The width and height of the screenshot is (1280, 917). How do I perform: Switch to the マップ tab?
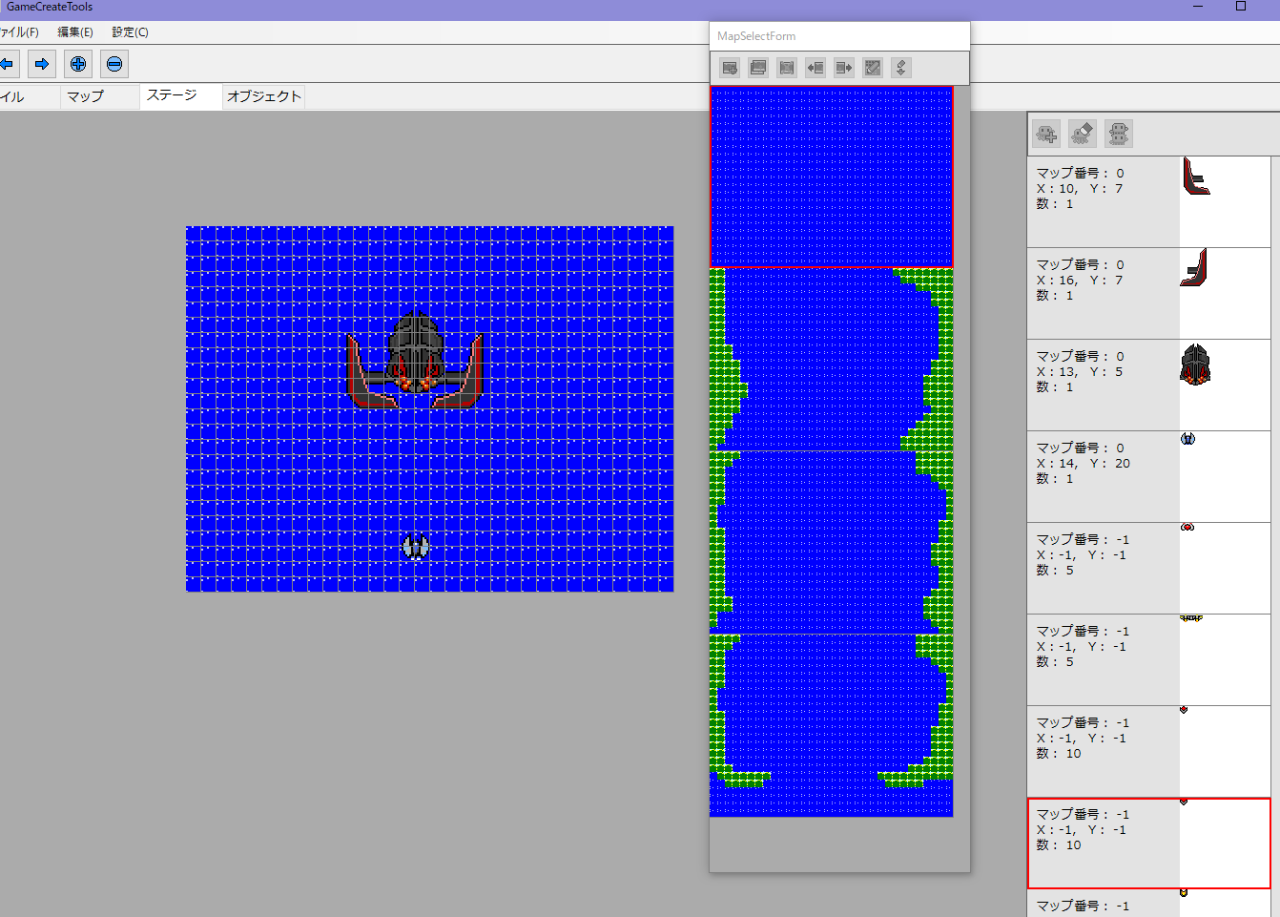[85, 97]
